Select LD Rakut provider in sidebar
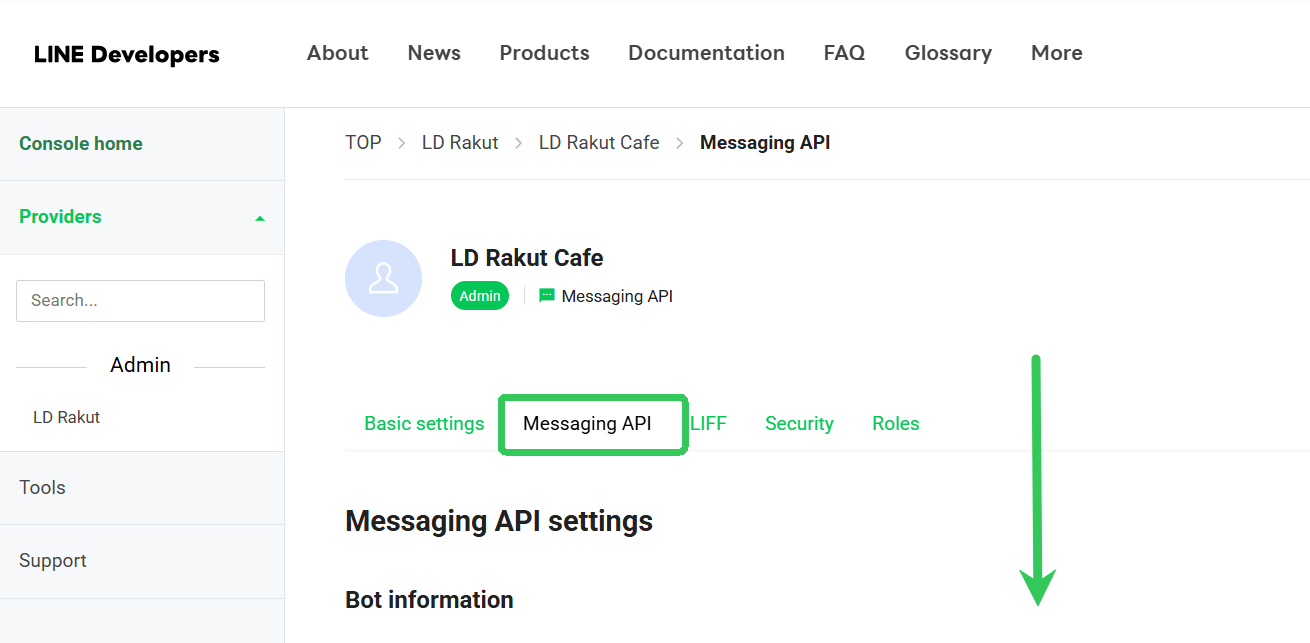The height and width of the screenshot is (643, 1310). point(66,417)
